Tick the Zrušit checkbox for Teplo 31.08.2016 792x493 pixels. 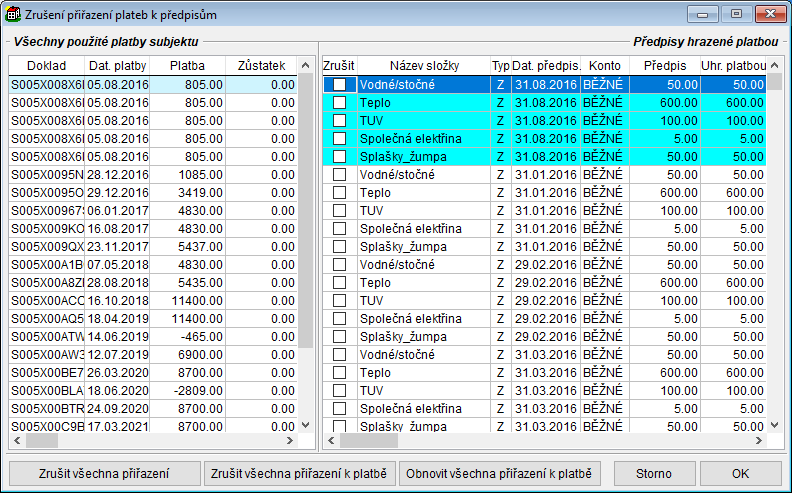click(x=340, y=103)
